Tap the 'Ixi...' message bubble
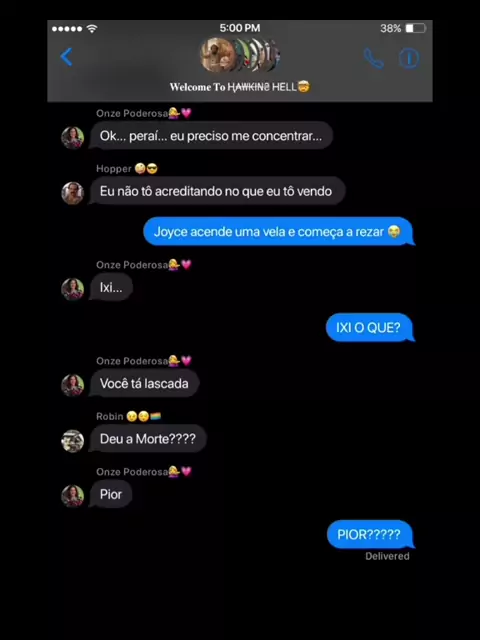The image size is (480, 640). point(111,287)
